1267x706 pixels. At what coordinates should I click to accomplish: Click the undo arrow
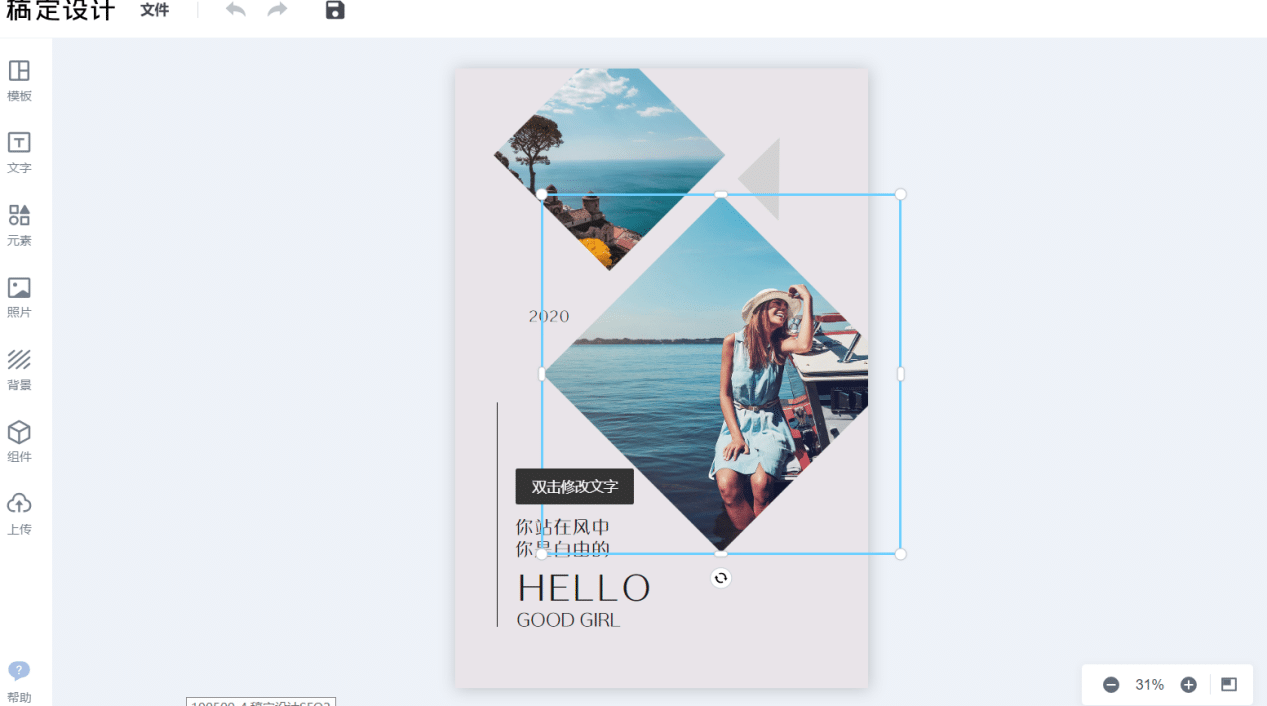(x=235, y=10)
